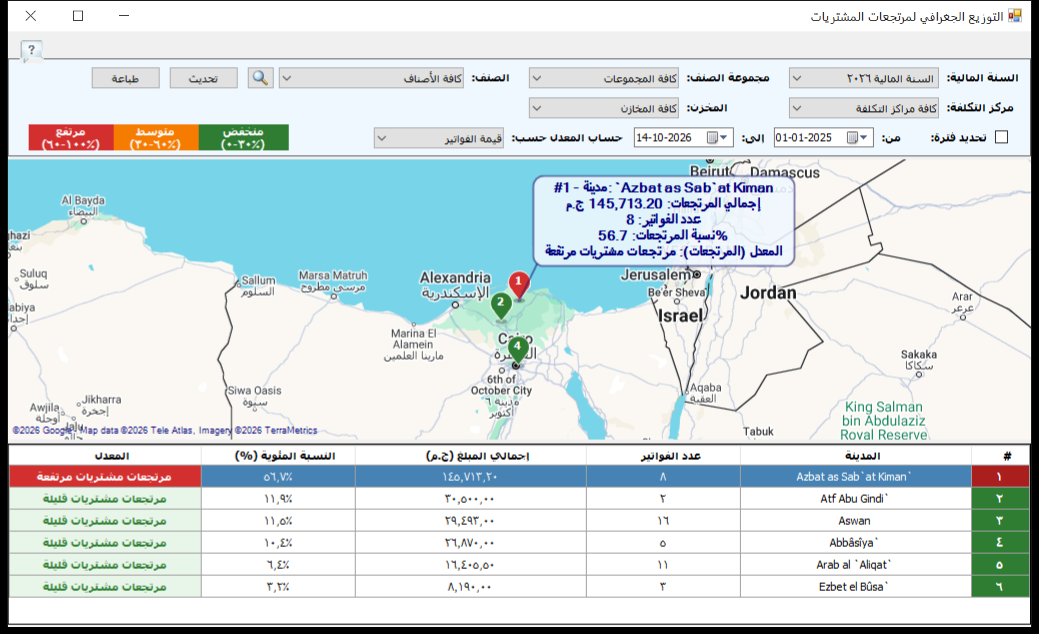Image resolution: width=1039 pixels, height=634 pixels.
Task: Click the 'تحديث' refresh button
Action: (203, 78)
